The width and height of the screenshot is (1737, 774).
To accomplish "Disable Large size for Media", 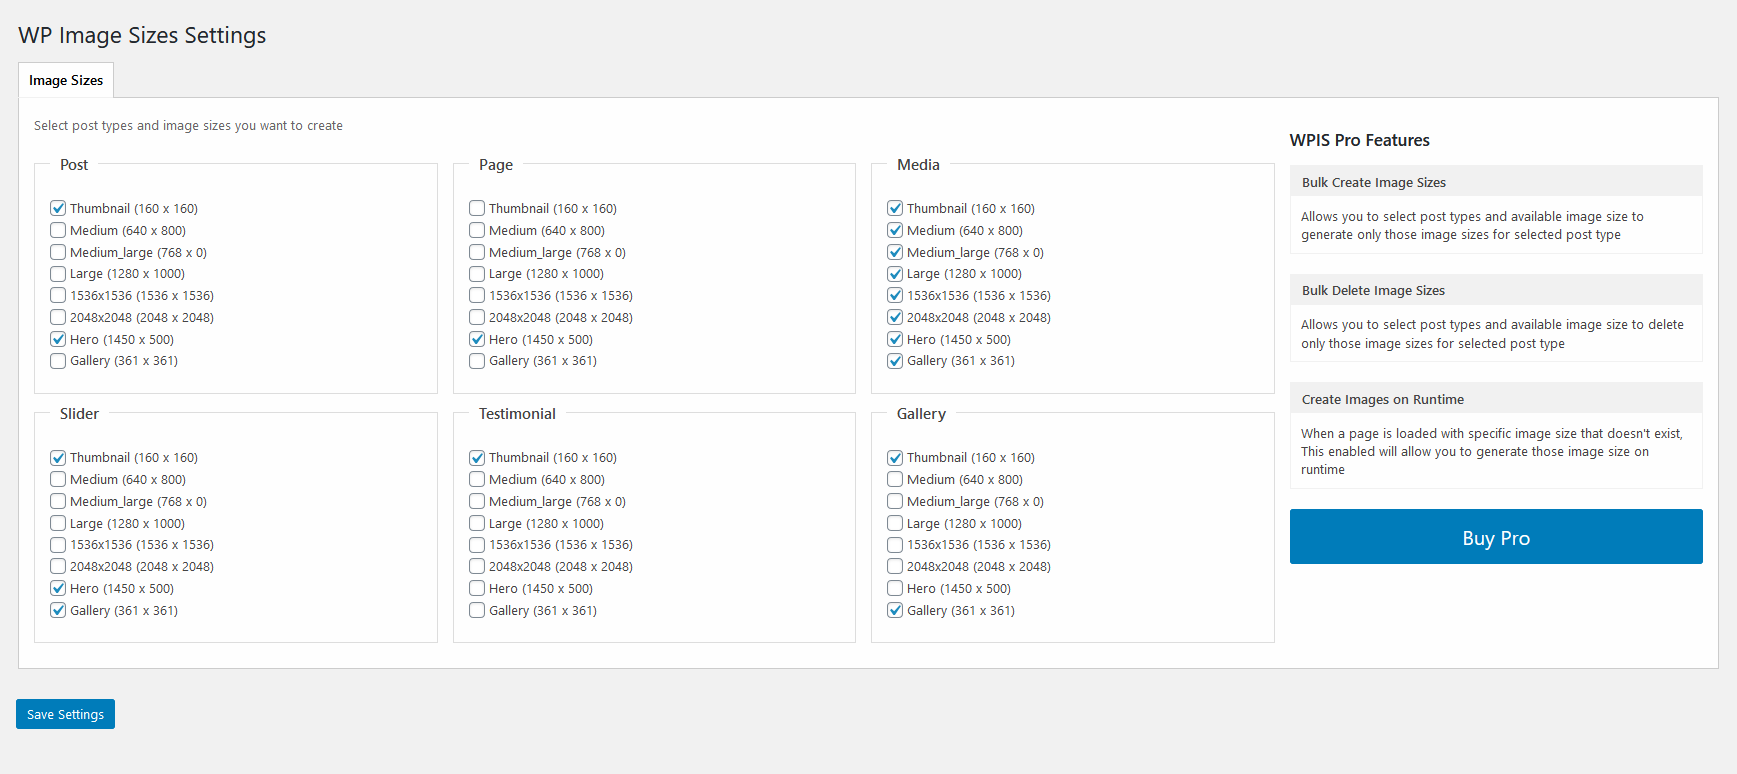I will pos(895,273).
